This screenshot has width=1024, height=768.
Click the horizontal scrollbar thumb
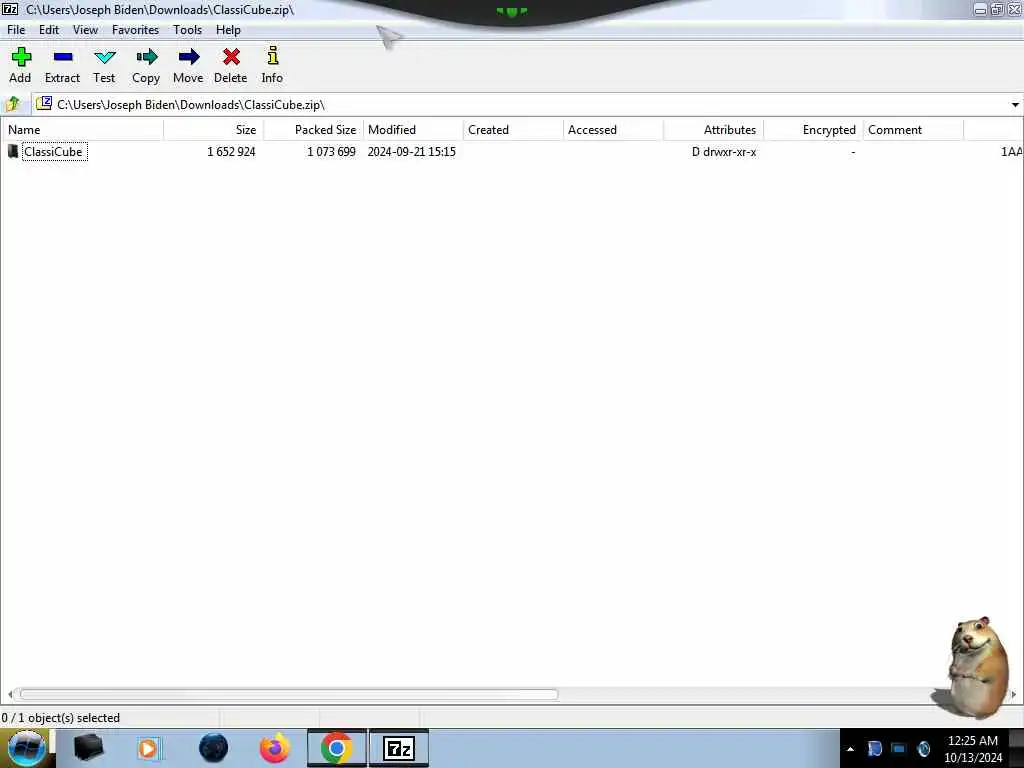(x=288, y=694)
